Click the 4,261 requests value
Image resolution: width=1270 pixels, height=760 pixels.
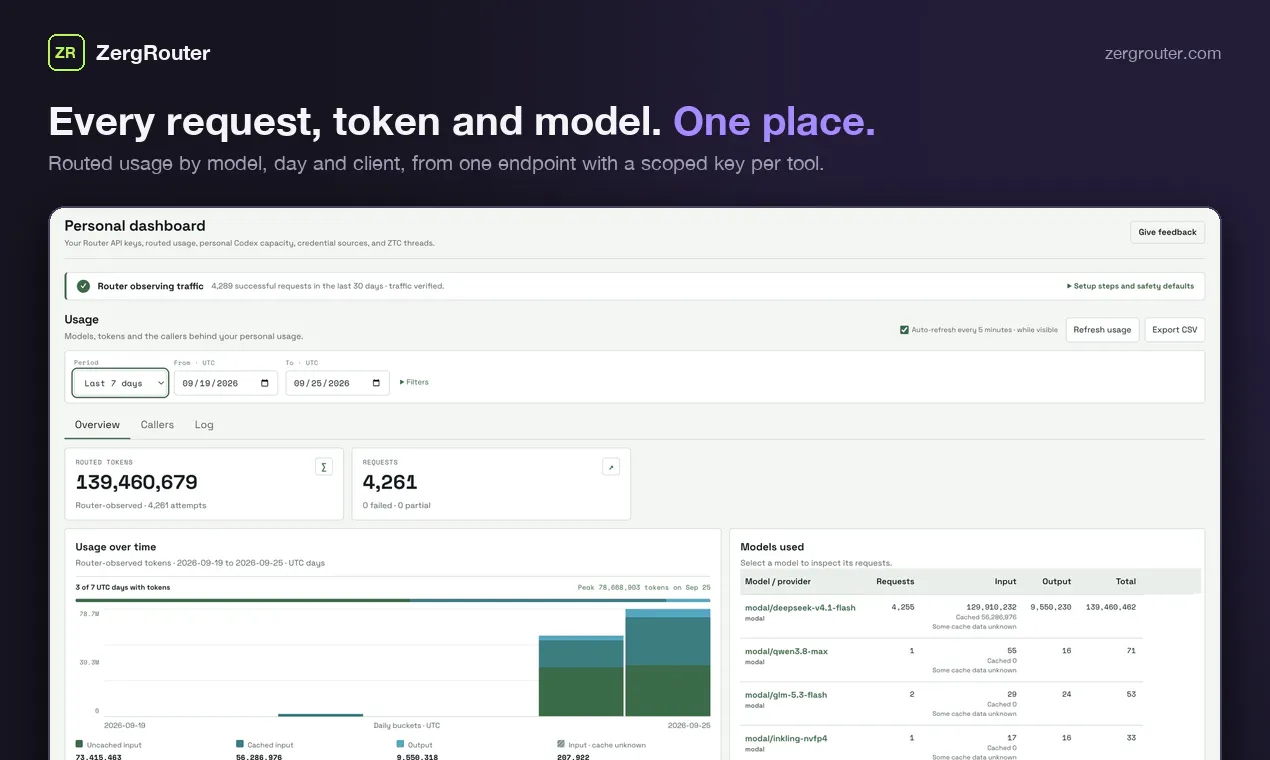point(390,482)
